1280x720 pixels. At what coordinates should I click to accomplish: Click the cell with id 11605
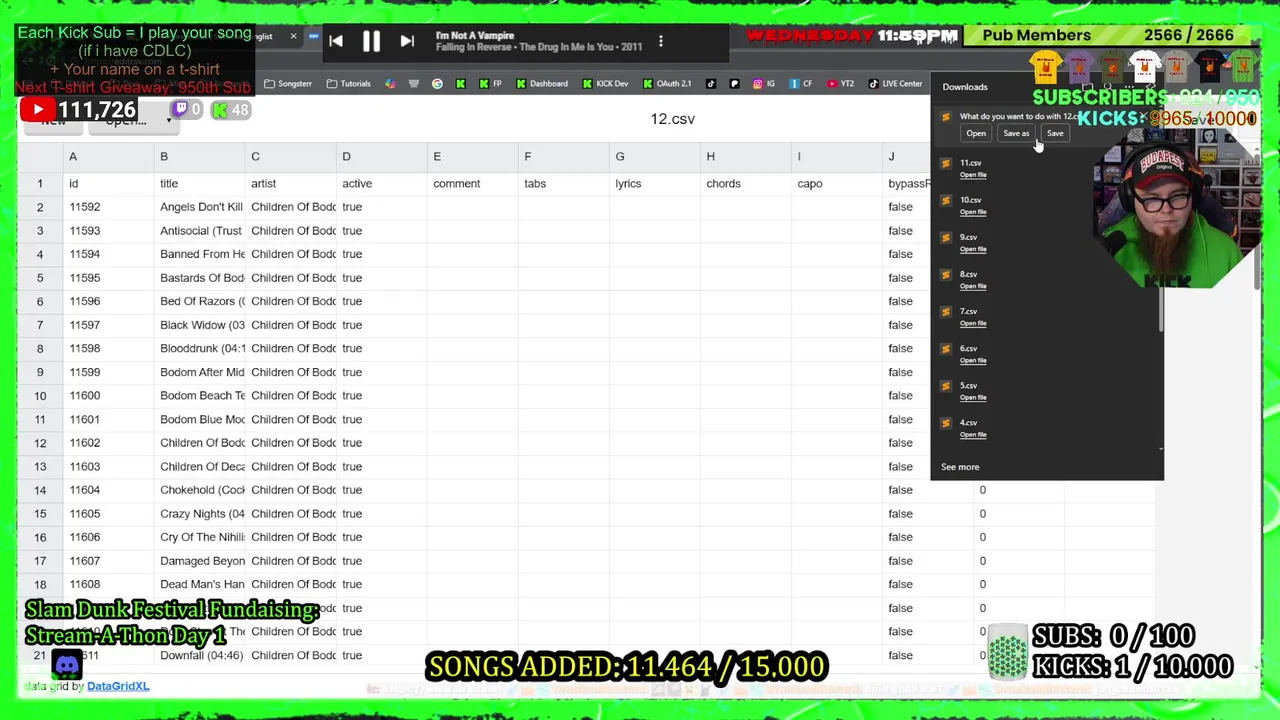[x=109, y=514]
